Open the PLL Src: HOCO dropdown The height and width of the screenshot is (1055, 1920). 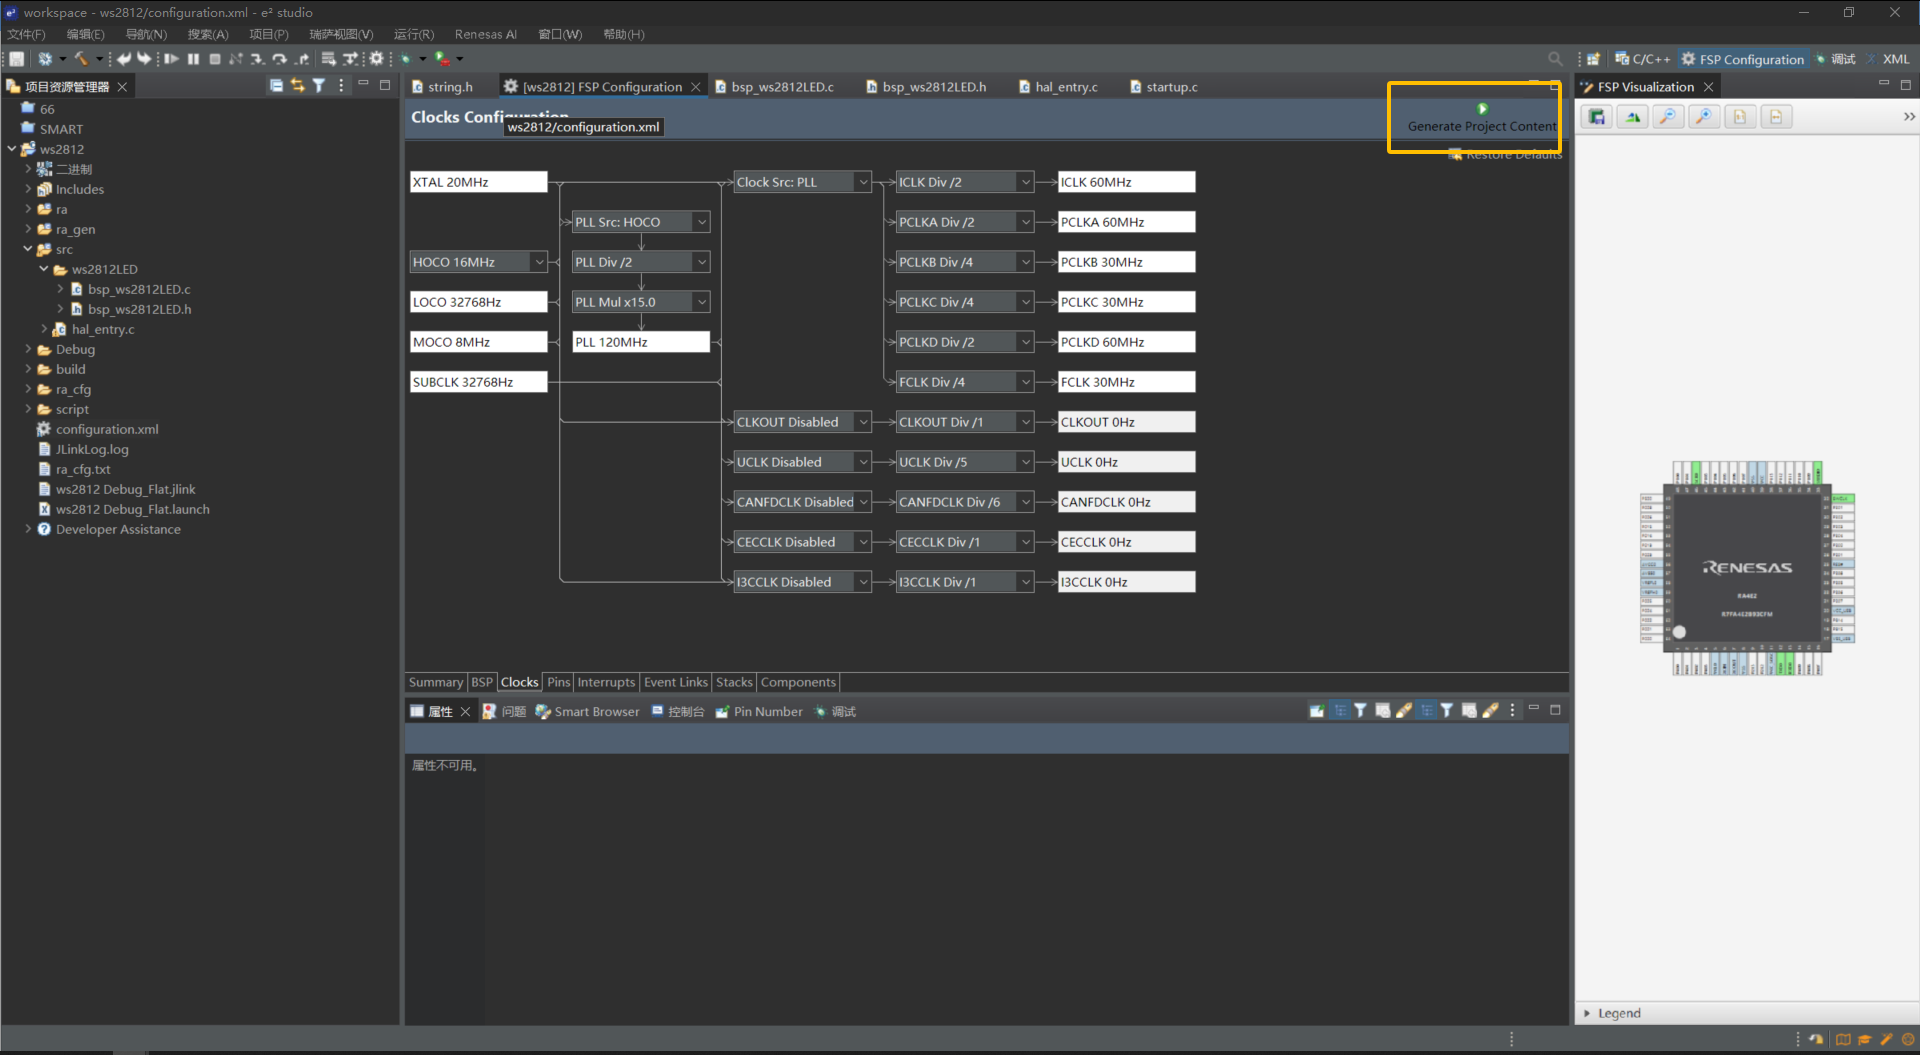(701, 222)
